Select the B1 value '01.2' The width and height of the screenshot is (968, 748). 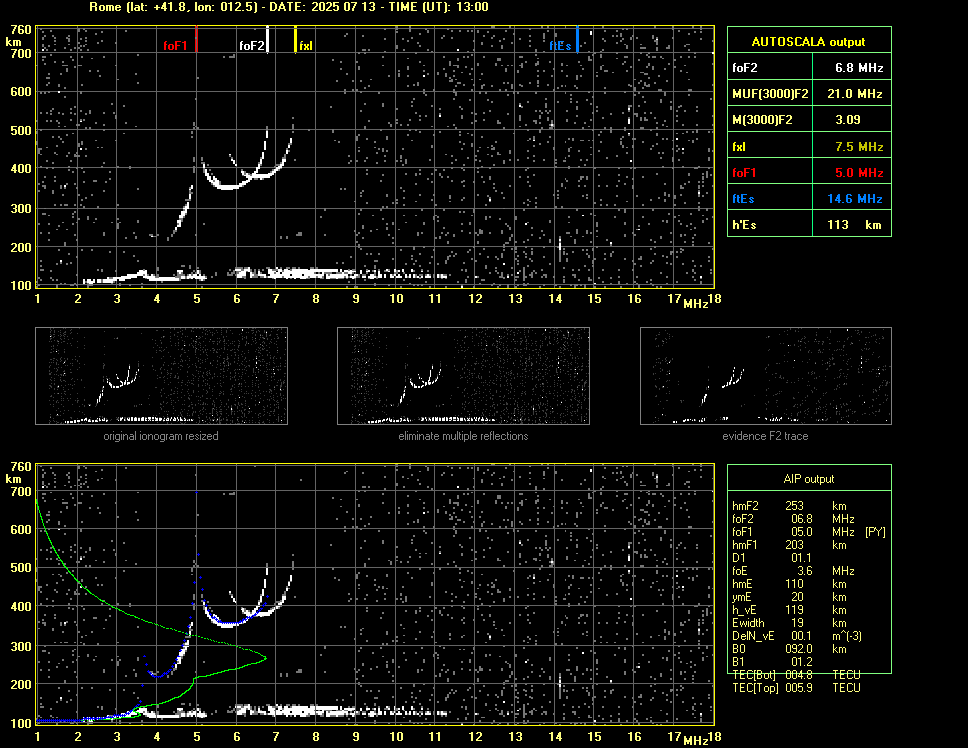802,662
